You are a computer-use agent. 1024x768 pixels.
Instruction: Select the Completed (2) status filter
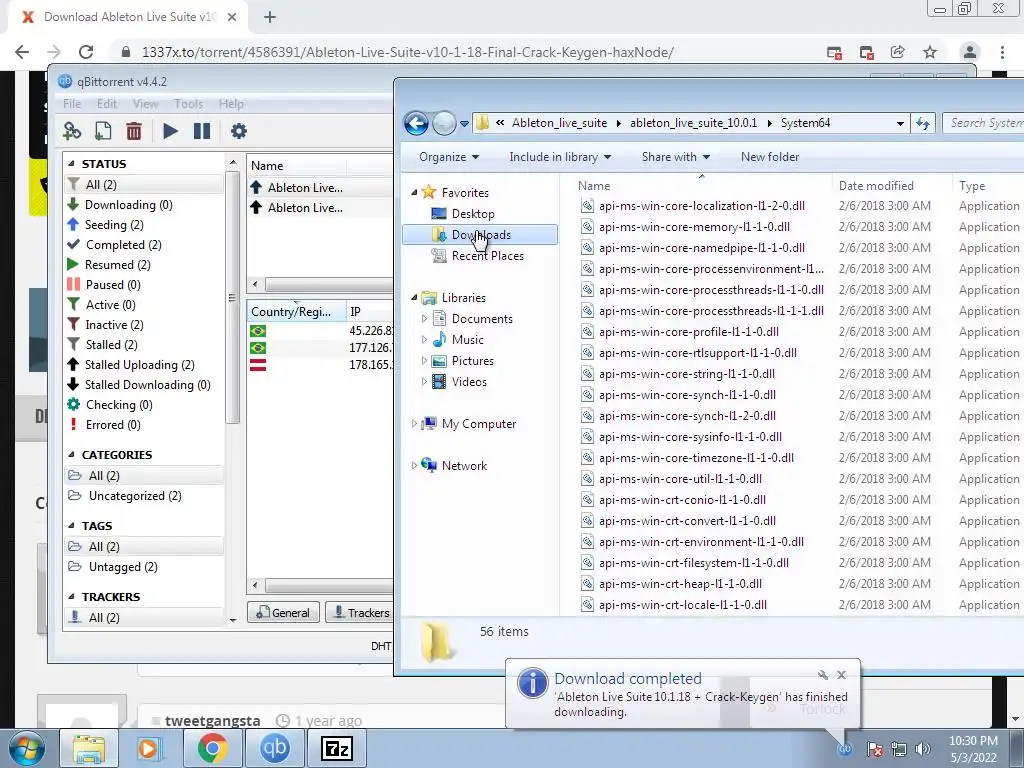[123, 245]
